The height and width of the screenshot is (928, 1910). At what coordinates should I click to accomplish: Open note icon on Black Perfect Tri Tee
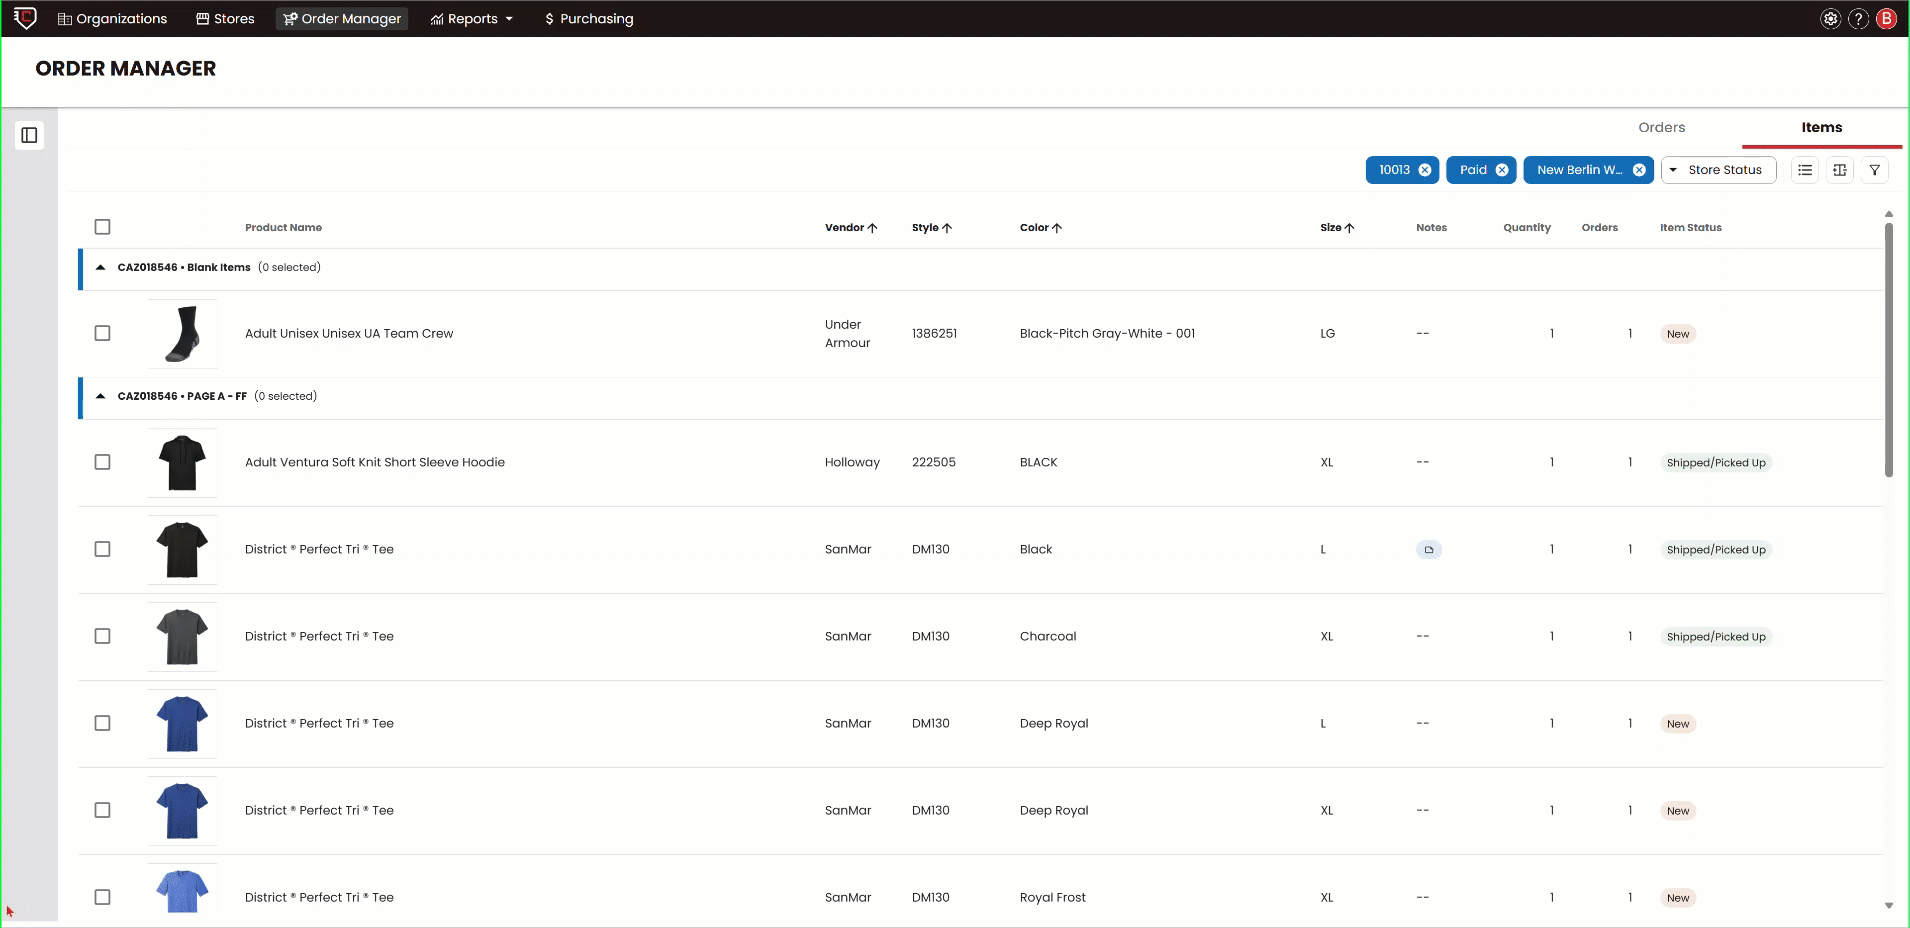click(x=1429, y=550)
